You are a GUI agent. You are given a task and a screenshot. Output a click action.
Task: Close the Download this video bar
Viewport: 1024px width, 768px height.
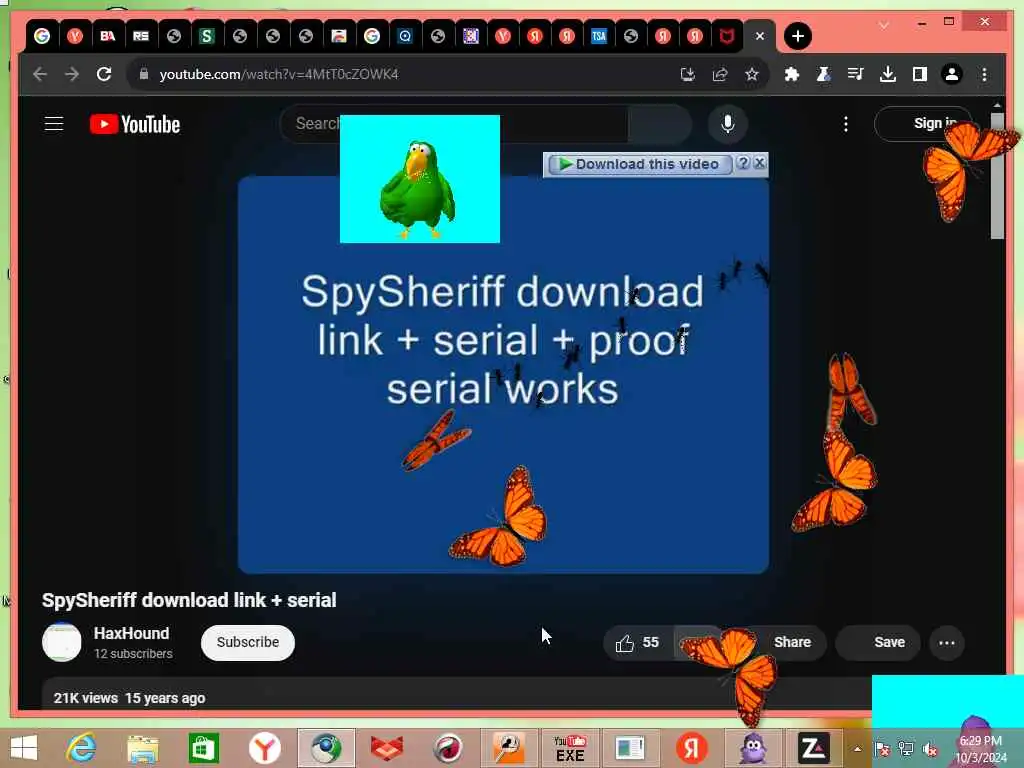[x=760, y=163]
